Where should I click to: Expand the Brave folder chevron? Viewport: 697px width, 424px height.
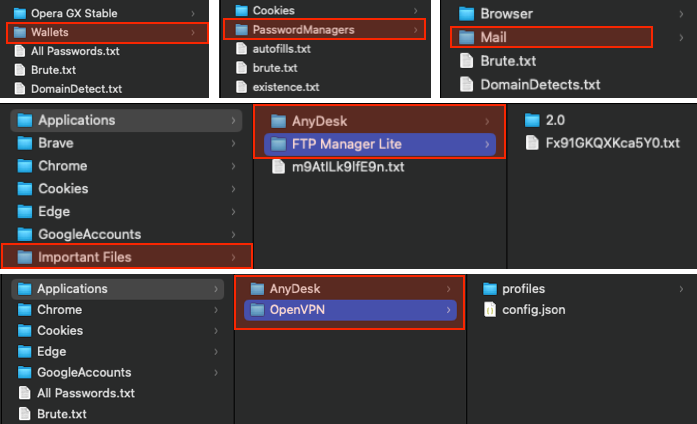click(x=233, y=143)
